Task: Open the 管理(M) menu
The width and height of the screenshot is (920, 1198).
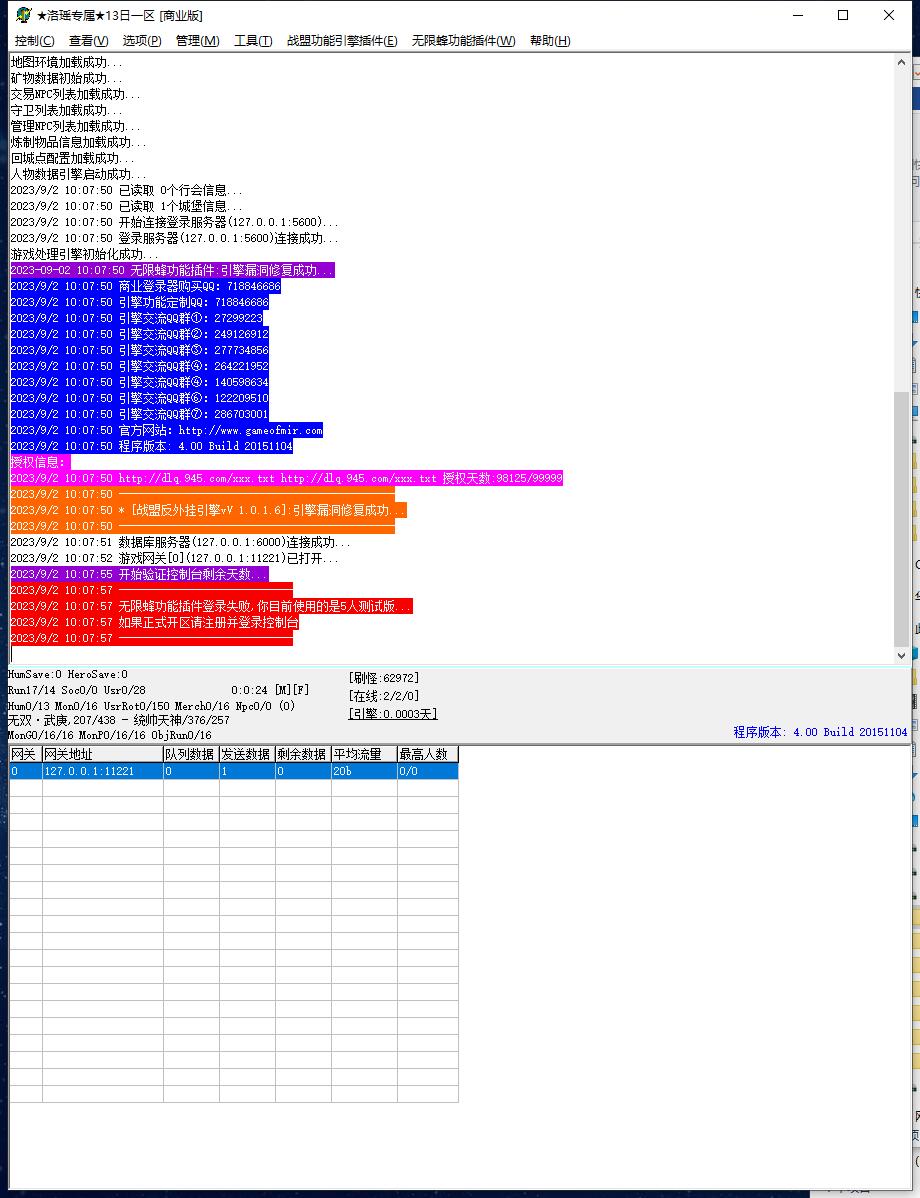Action: tap(198, 40)
